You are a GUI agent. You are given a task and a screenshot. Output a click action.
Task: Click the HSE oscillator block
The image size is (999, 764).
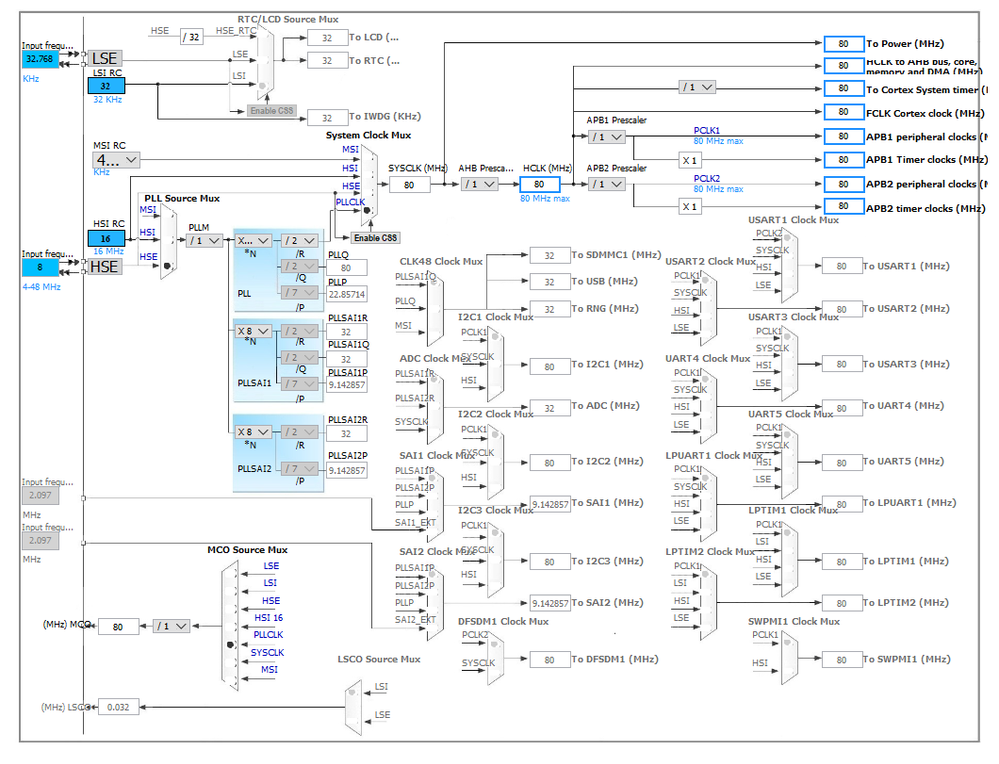click(104, 267)
